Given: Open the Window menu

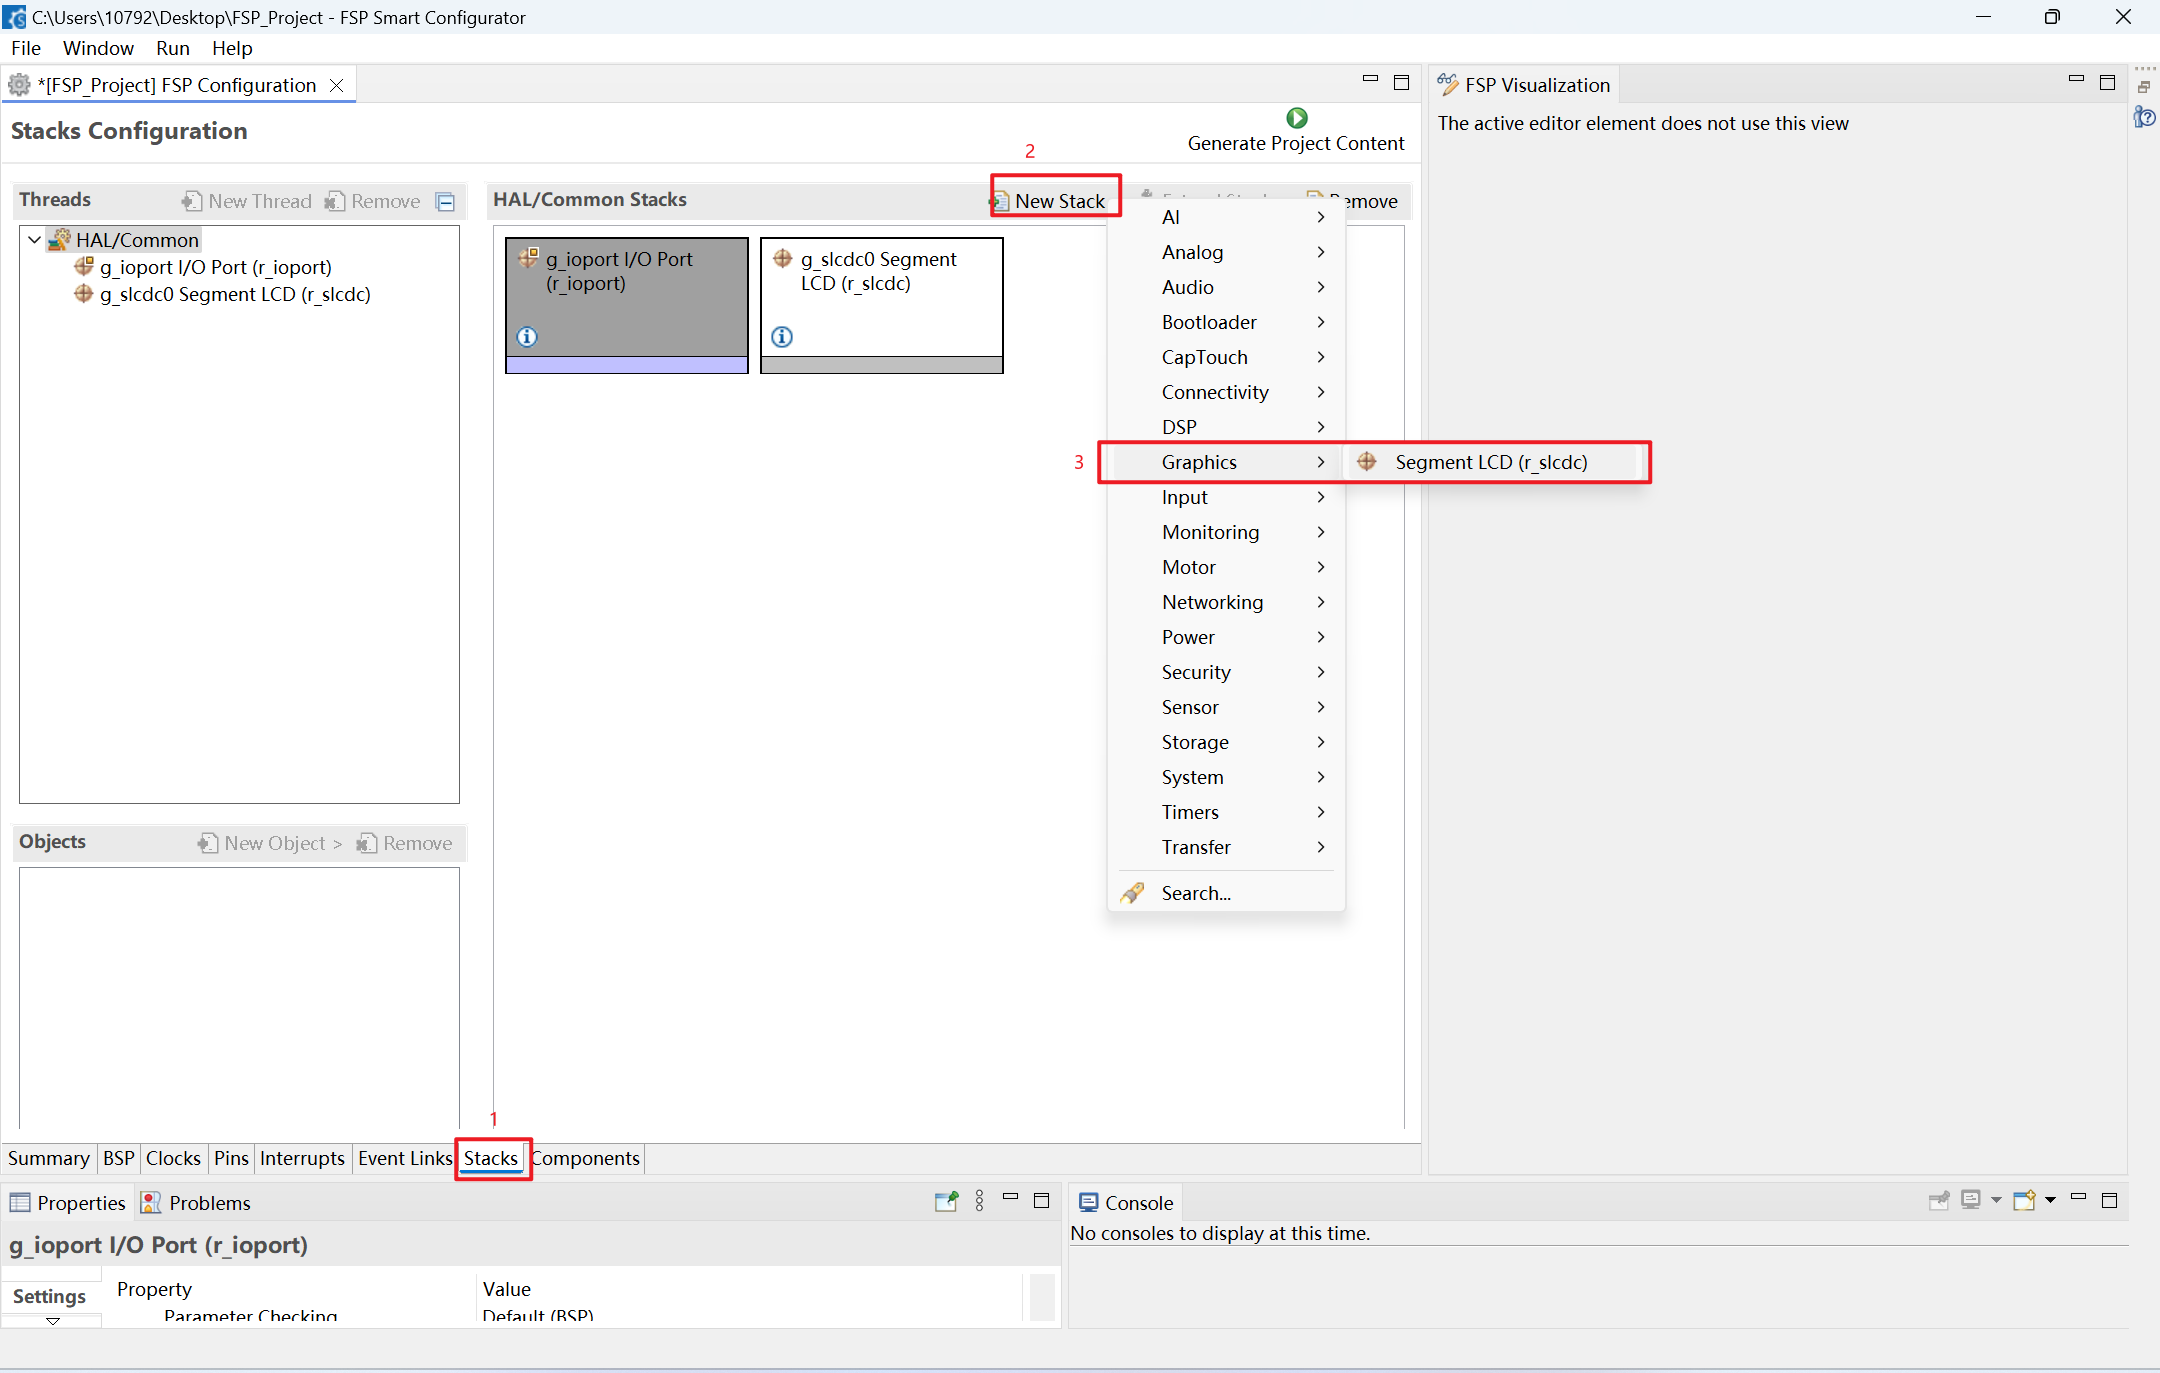Looking at the screenshot, I should [x=98, y=48].
